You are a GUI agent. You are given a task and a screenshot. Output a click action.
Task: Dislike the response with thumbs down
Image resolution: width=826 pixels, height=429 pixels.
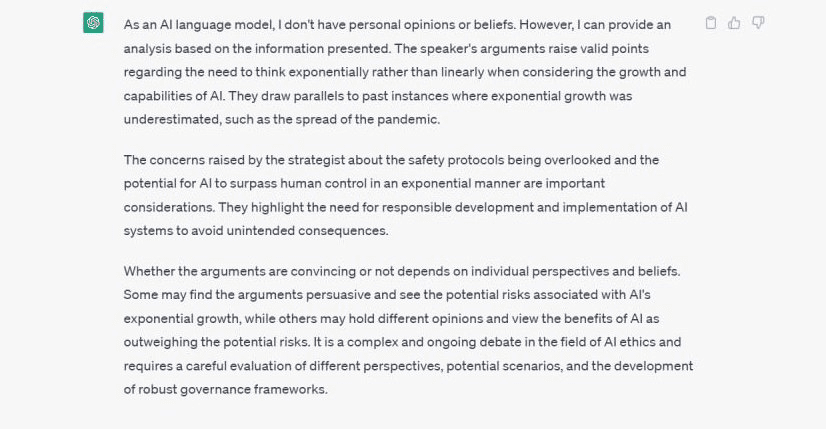(x=758, y=23)
